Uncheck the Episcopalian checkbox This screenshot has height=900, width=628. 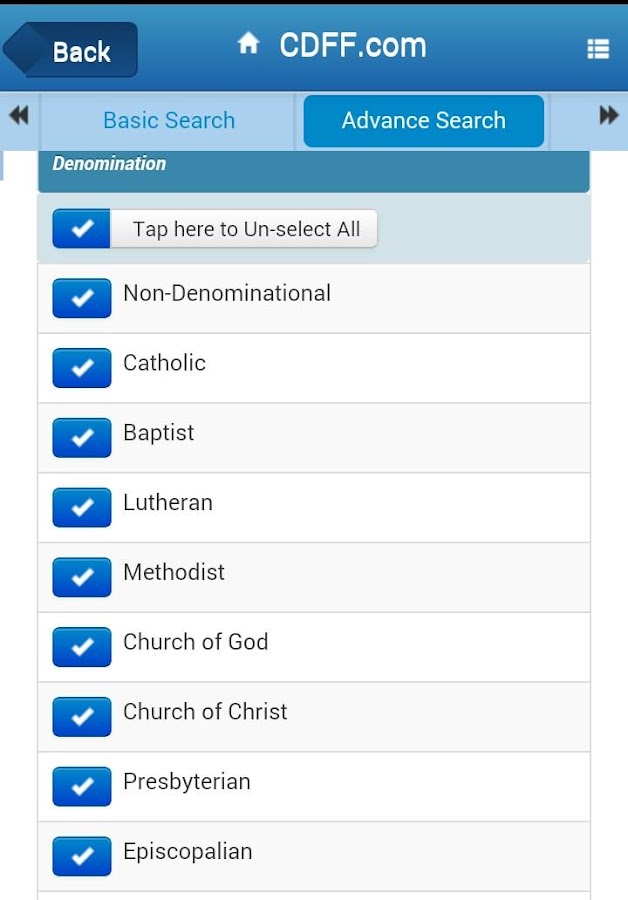tap(82, 856)
